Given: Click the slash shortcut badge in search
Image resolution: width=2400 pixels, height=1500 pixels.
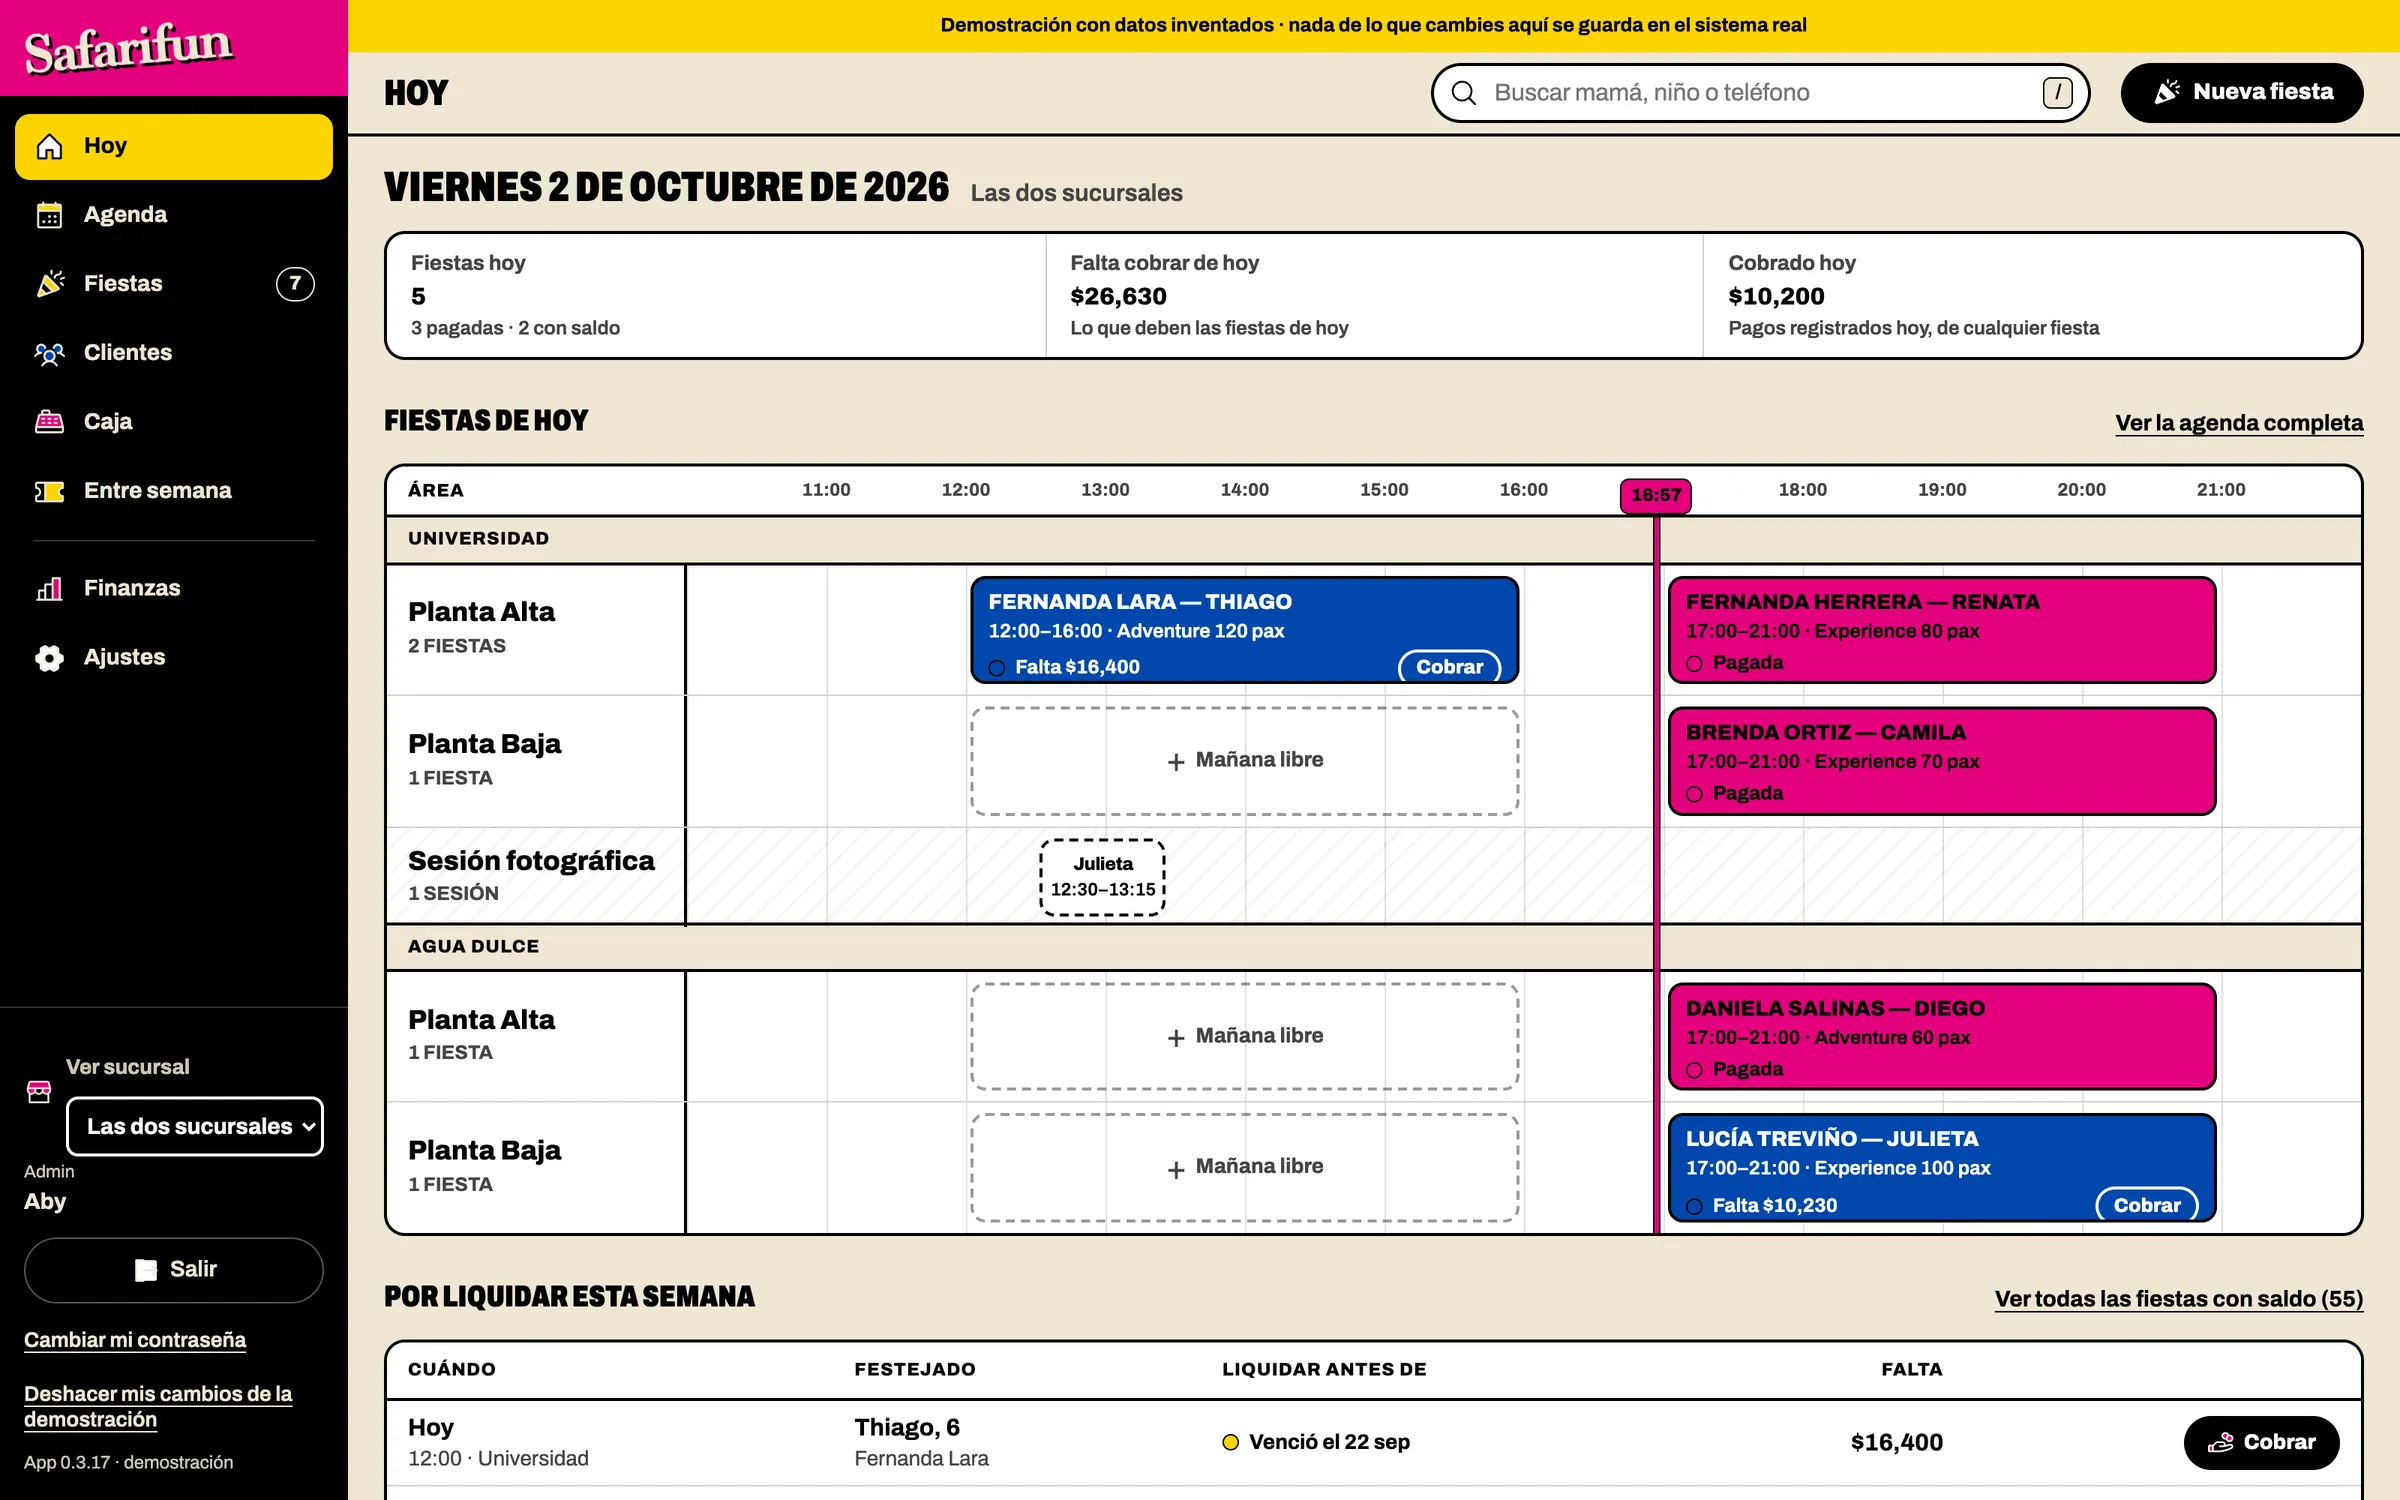Looking at the screenshot, I should click(x=2057, y=93).
